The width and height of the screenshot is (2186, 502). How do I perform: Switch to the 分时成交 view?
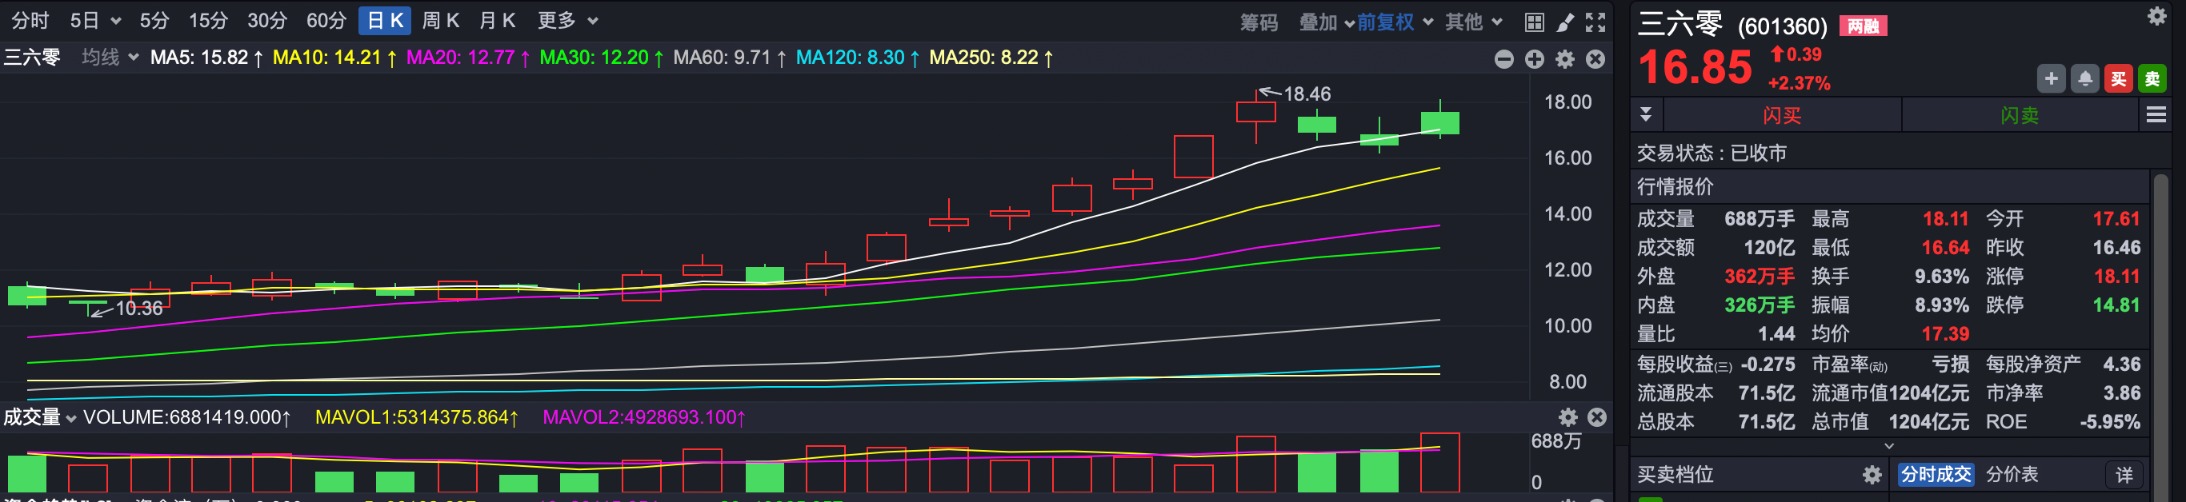tap(1936, 475)
